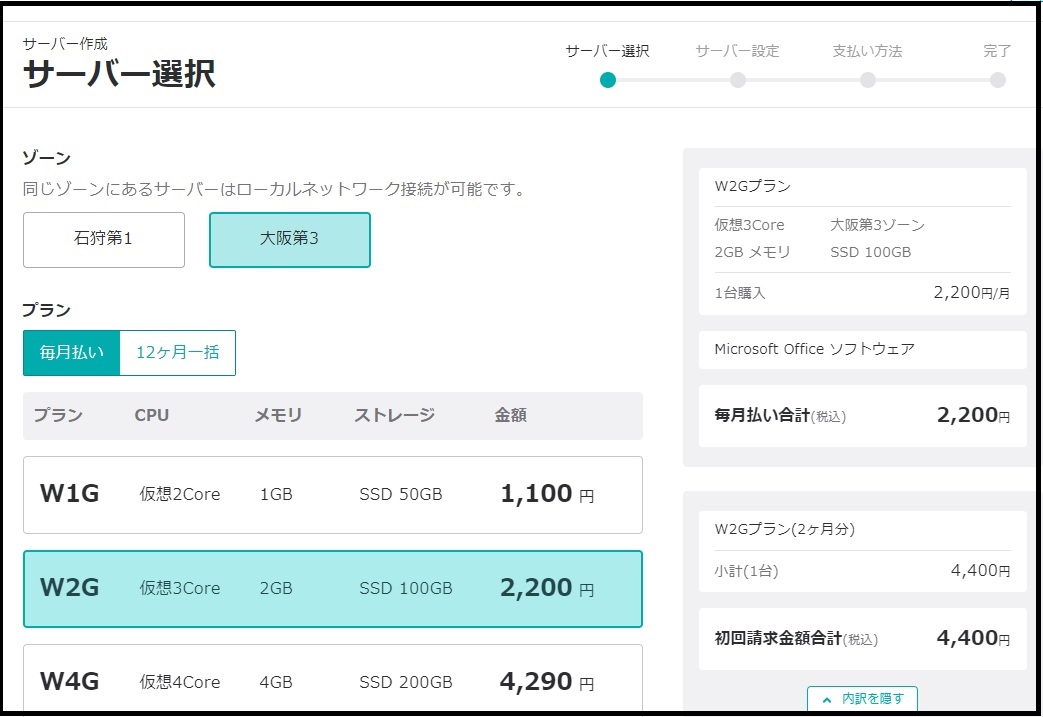Click SSD 100GB in the W2G row

point(406,588)
